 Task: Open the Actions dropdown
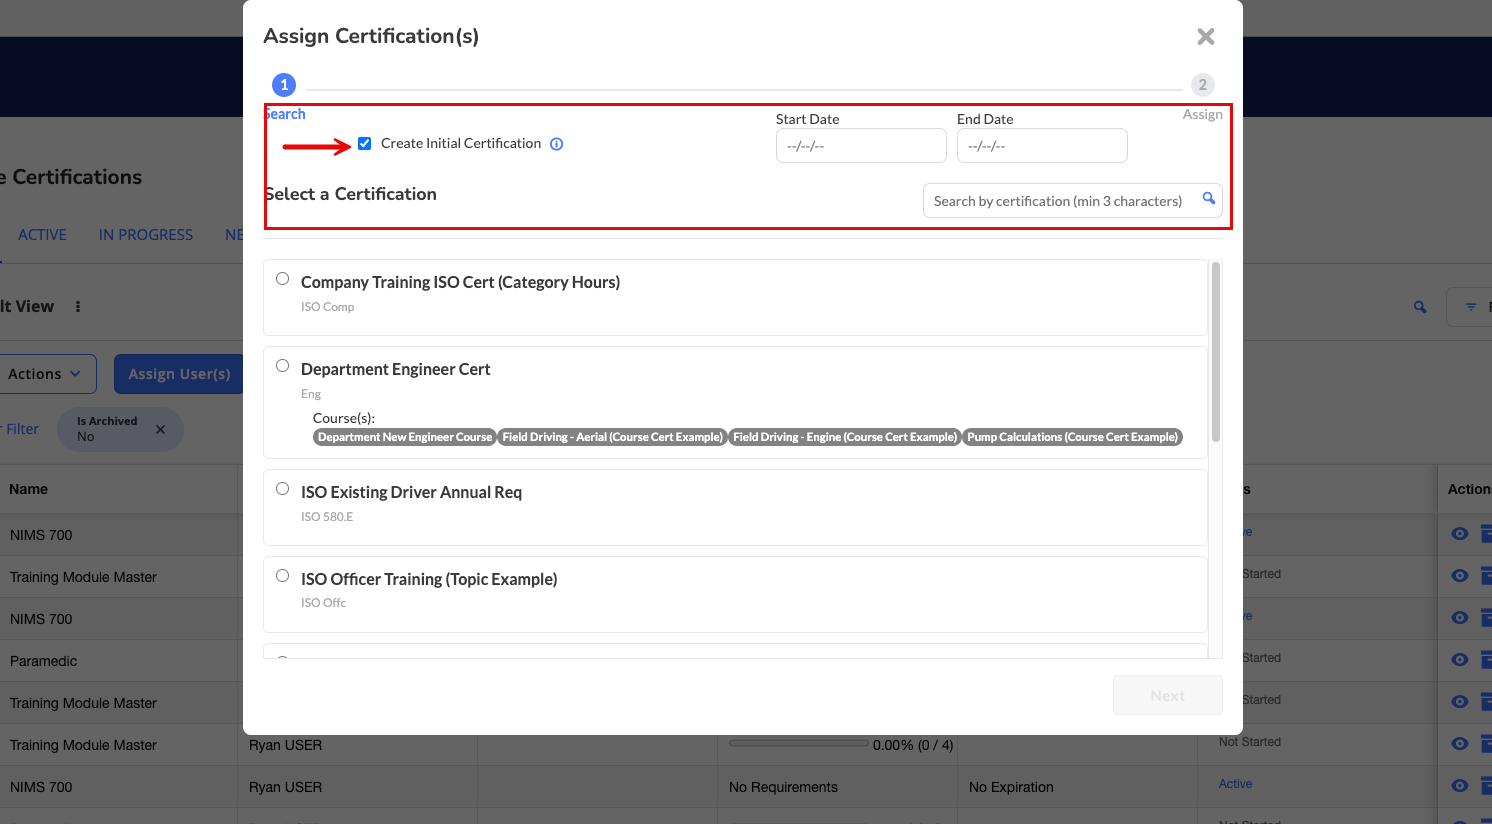point(46,374)
